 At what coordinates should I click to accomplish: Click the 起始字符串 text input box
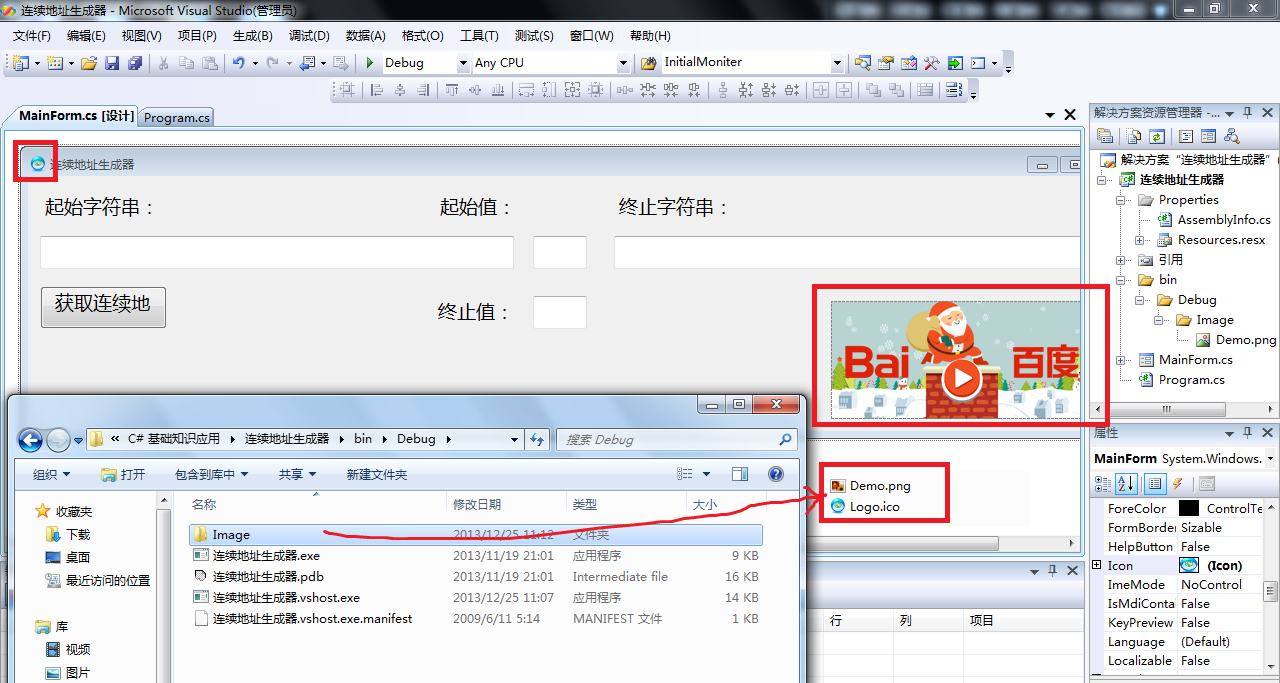click(277, 253)
